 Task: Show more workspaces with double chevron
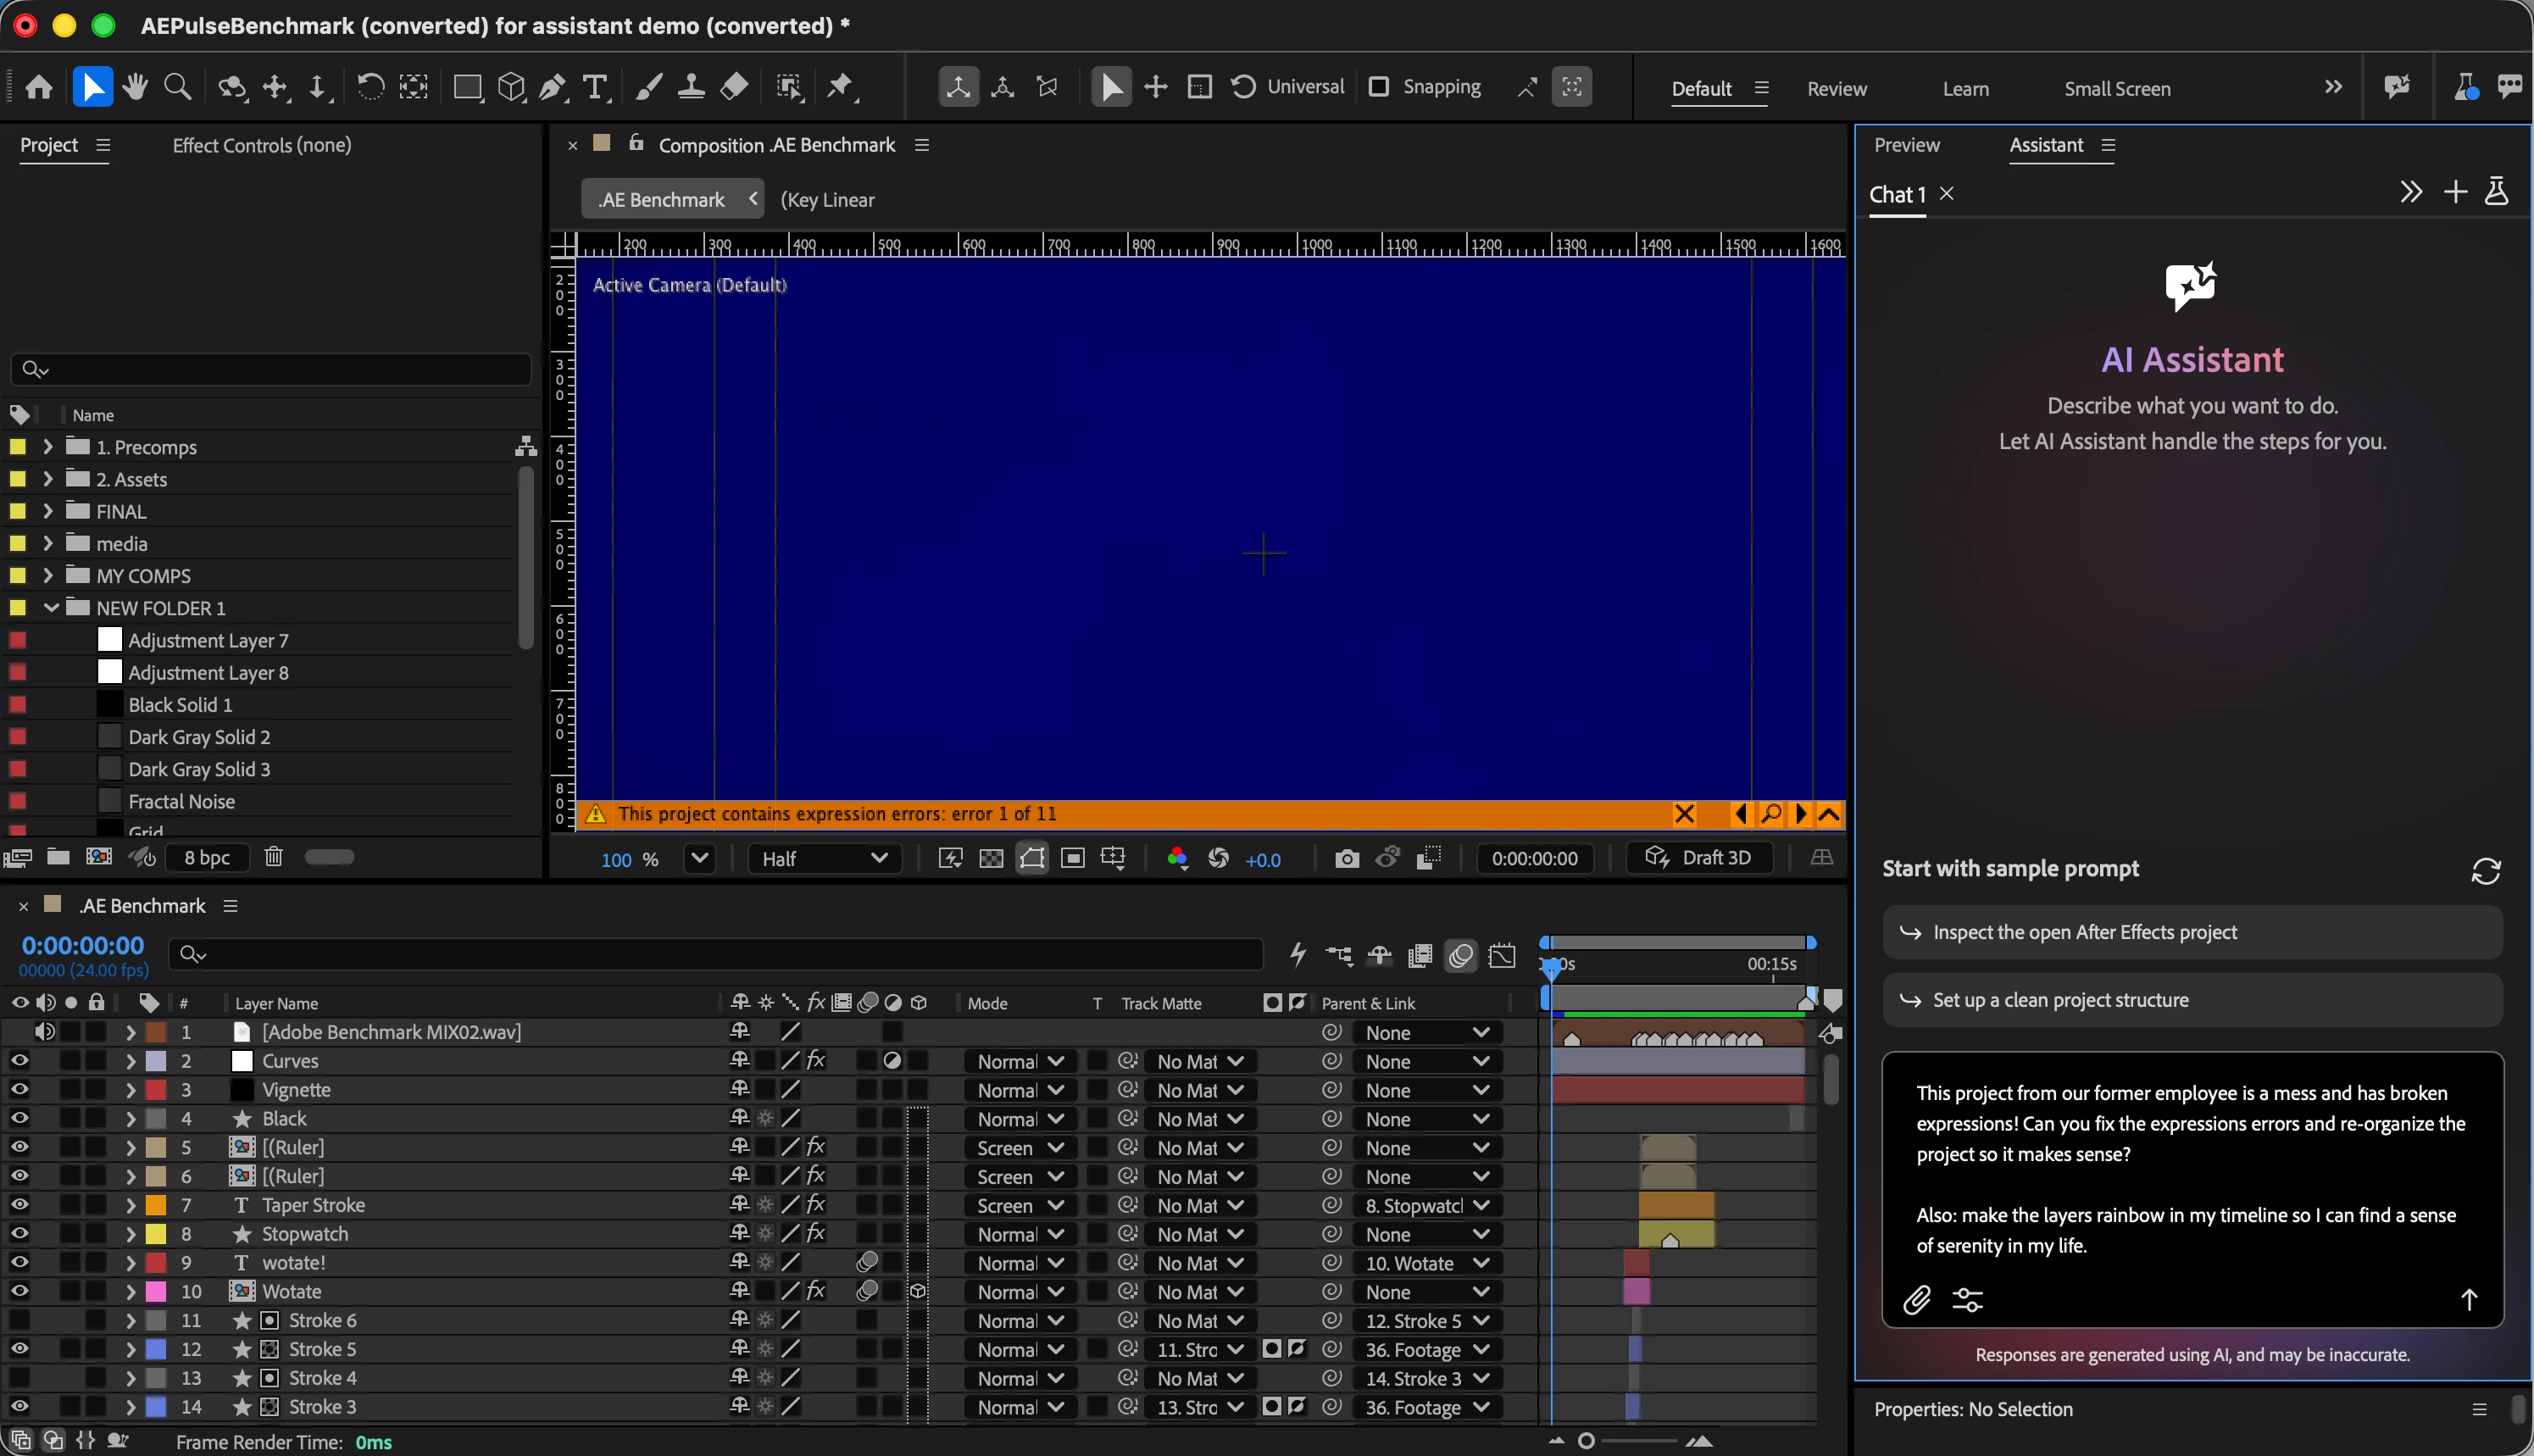tap(2333, 87)
